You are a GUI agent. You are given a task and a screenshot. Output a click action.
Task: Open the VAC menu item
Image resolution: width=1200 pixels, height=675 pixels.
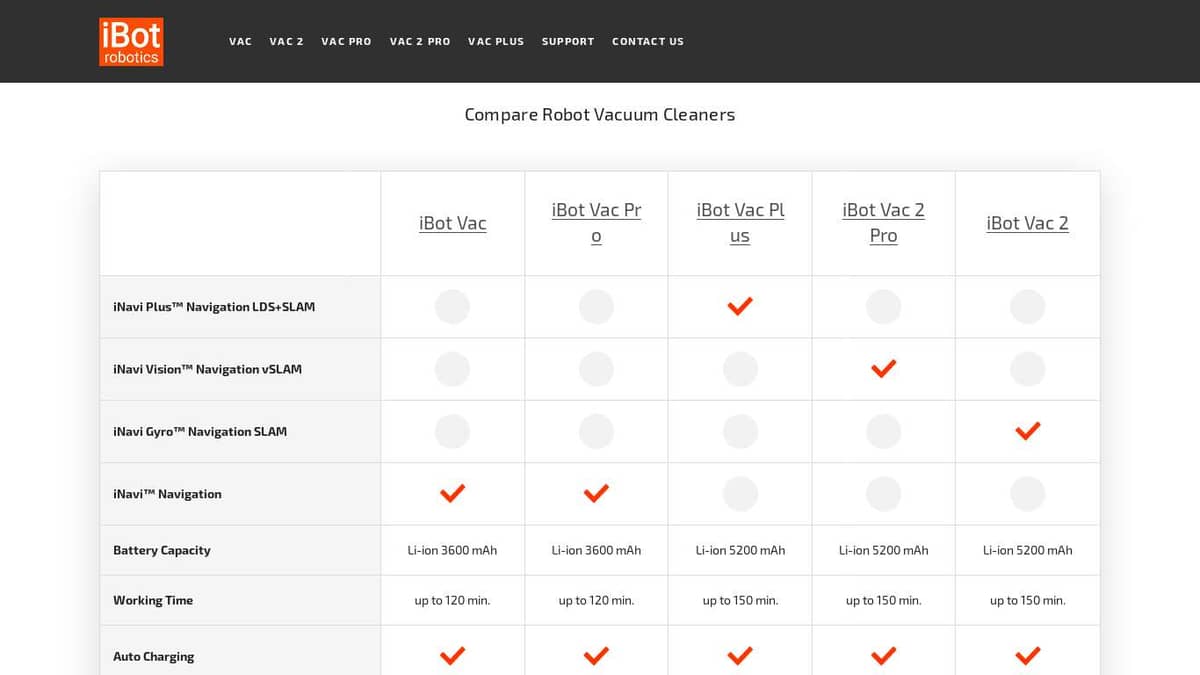pos(240,42)
